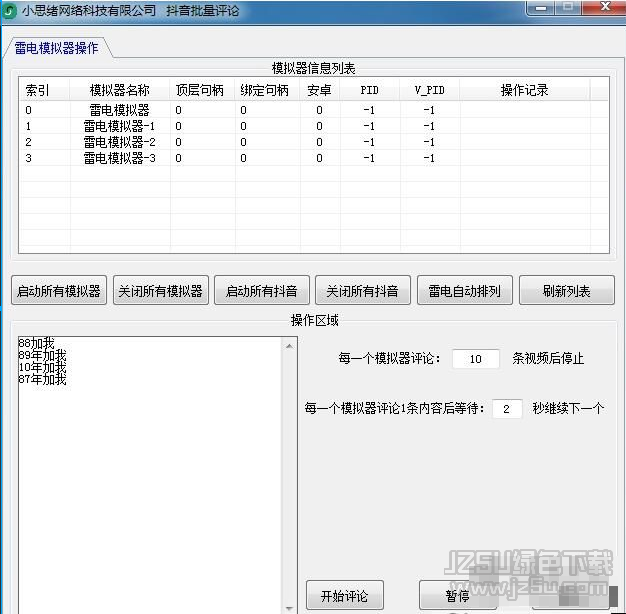
Task: Click the 暂停 pause button
Action: [x=458, y=595]
